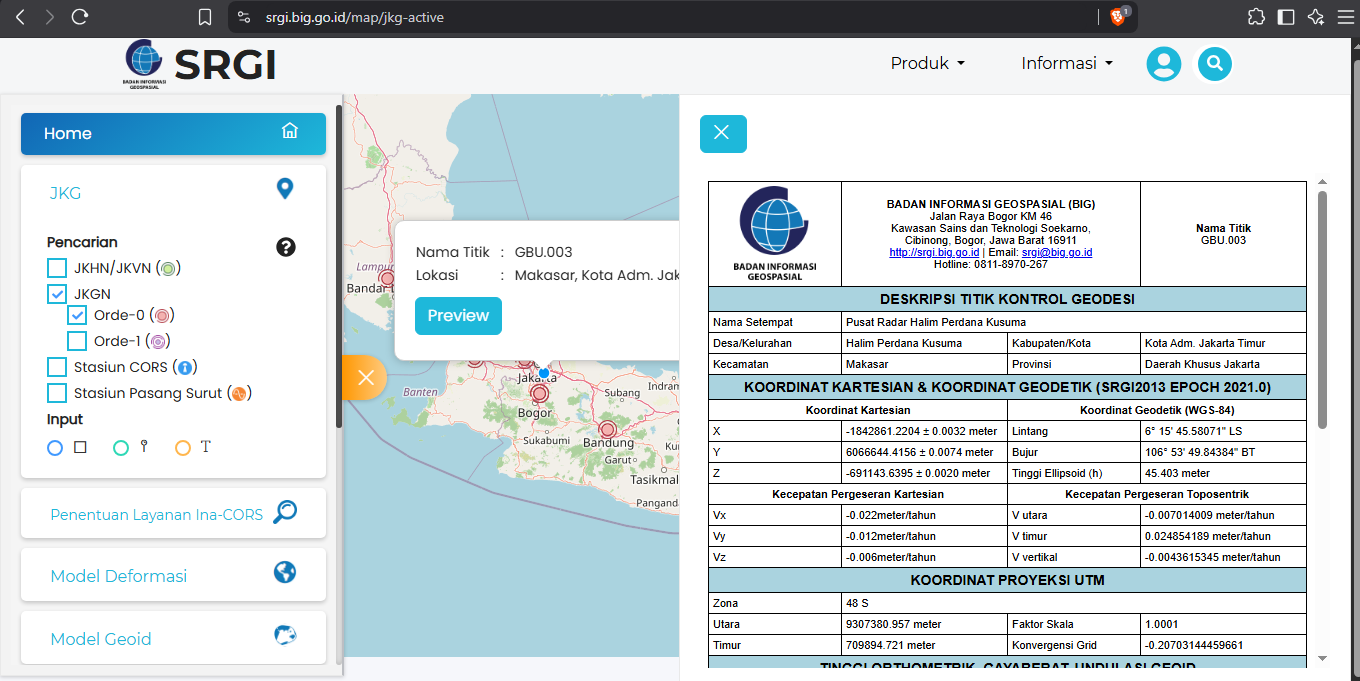
Task: Enable the Stasiun Pasang Surut checkbox
Action: pyautogui.click(x=57, y=393)
